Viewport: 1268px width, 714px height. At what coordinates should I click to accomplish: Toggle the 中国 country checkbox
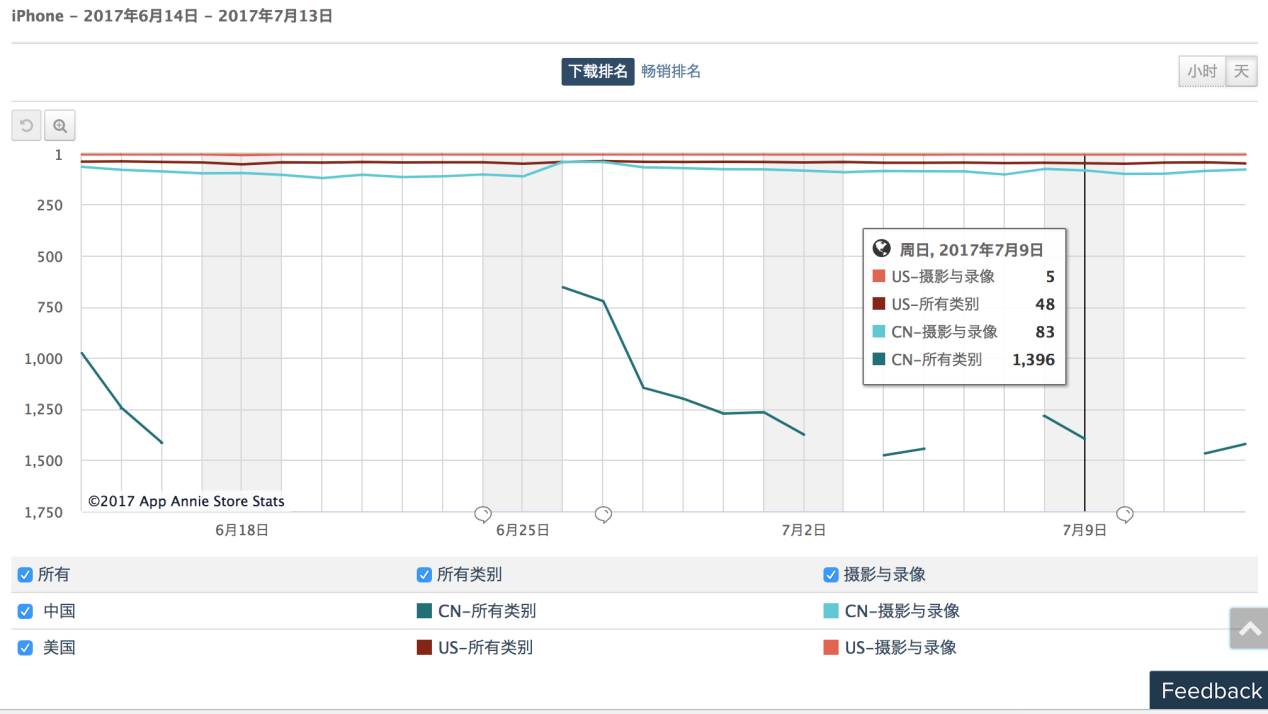[25, 611]
